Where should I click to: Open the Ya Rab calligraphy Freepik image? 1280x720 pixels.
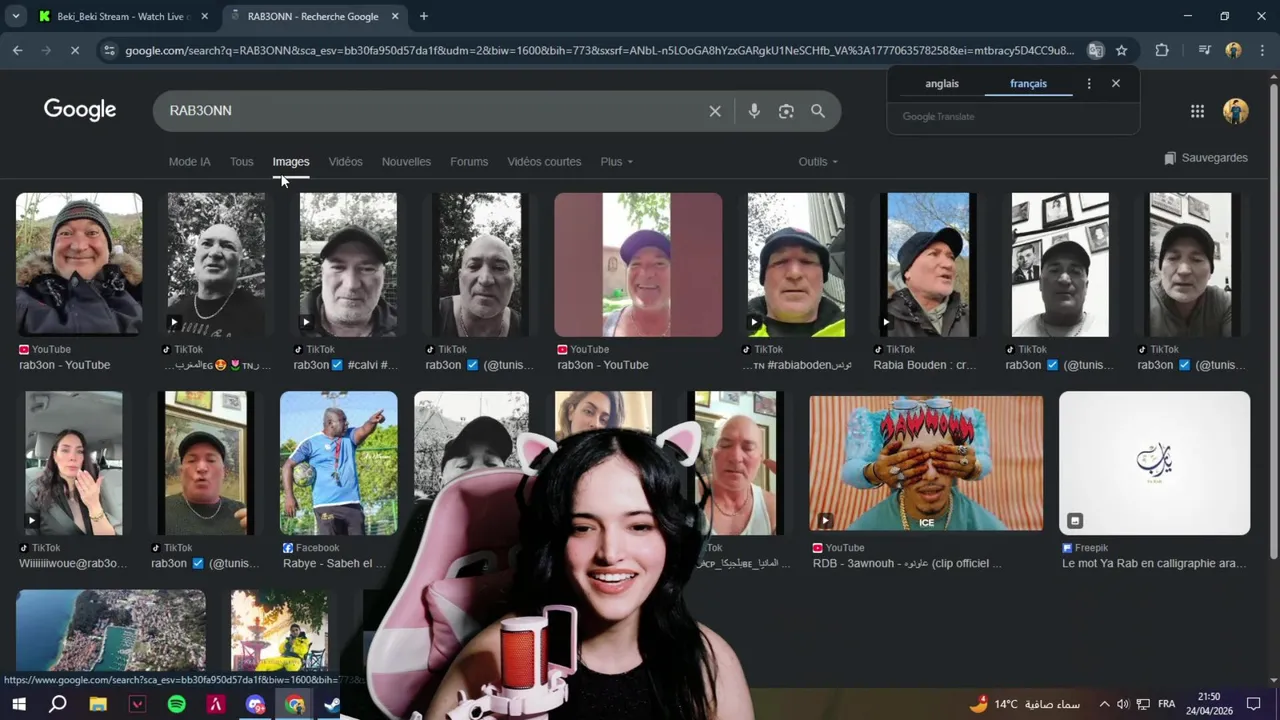pos(1154,463)
